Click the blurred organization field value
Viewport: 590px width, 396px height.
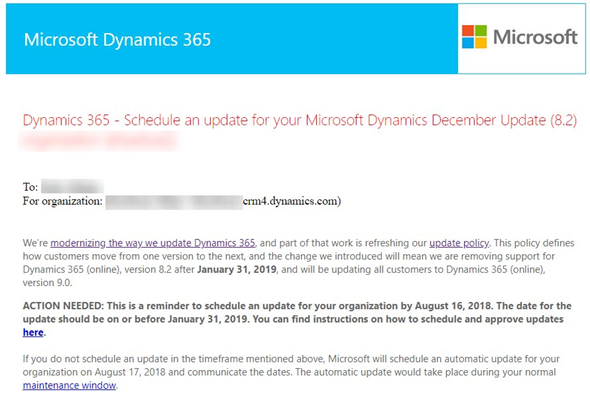click(x=174, y=202)
